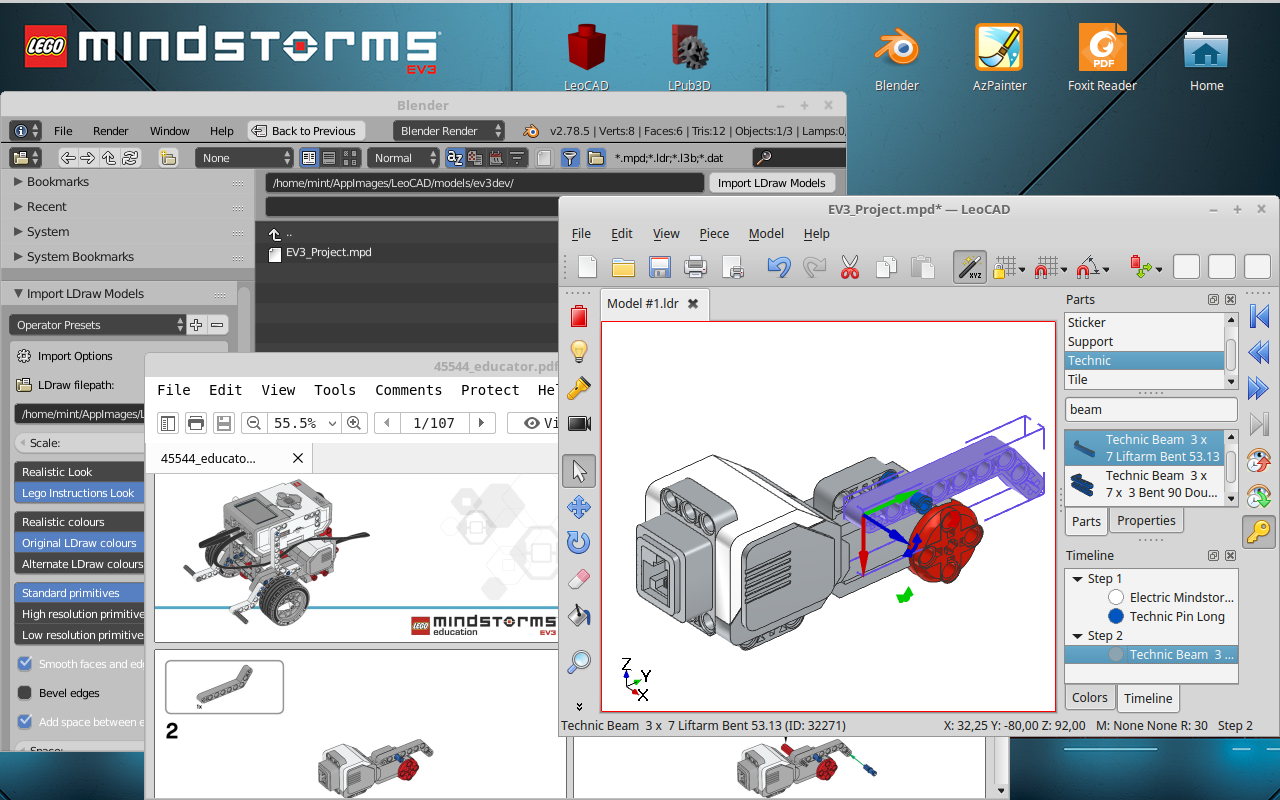
Task: Collapse Step 1 in the Timeline
Action: pos(1078,579)
